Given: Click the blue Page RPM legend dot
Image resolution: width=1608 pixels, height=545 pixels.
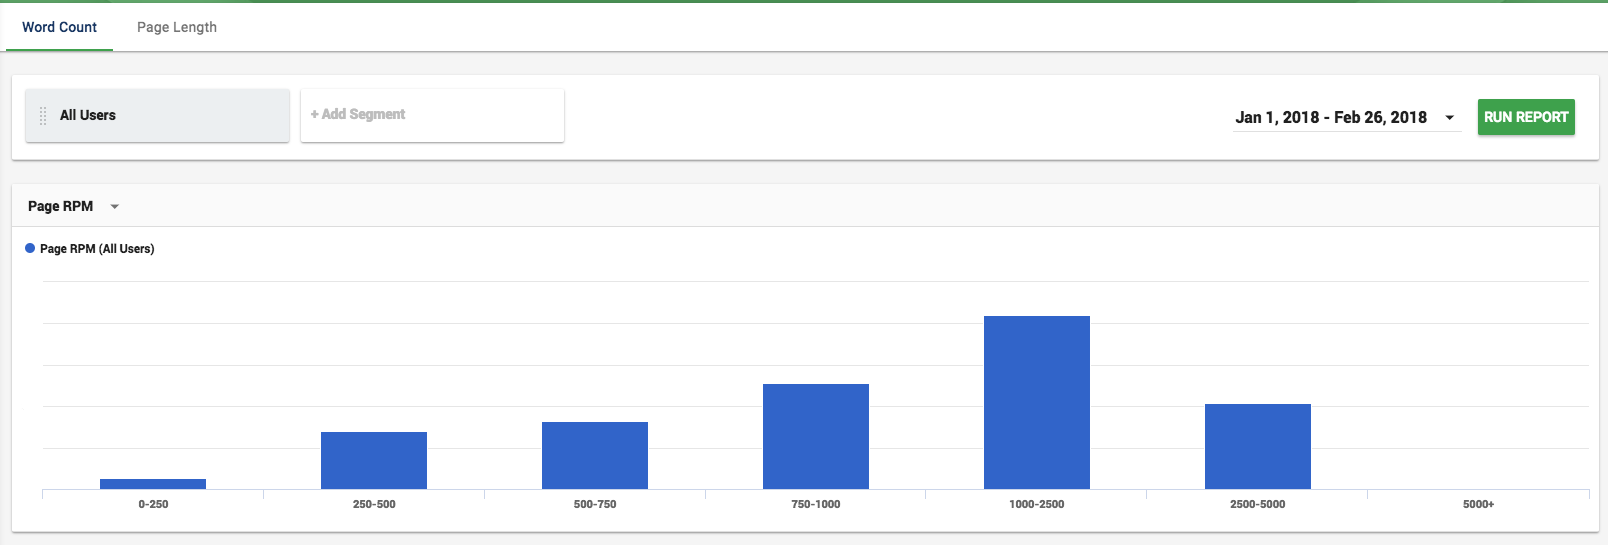Looking at the screenshot, I should pos(30,248).
